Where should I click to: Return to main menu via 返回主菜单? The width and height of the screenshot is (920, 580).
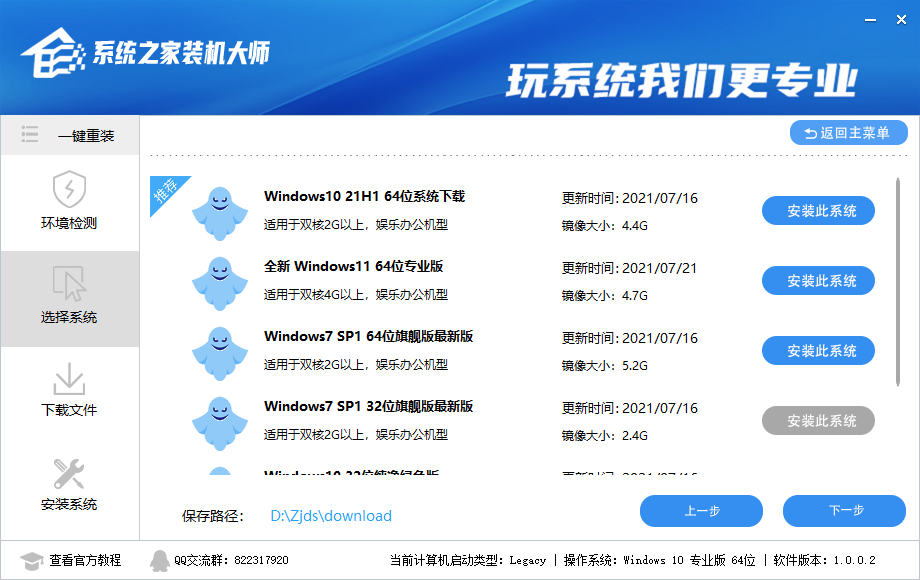coord(848,133)
